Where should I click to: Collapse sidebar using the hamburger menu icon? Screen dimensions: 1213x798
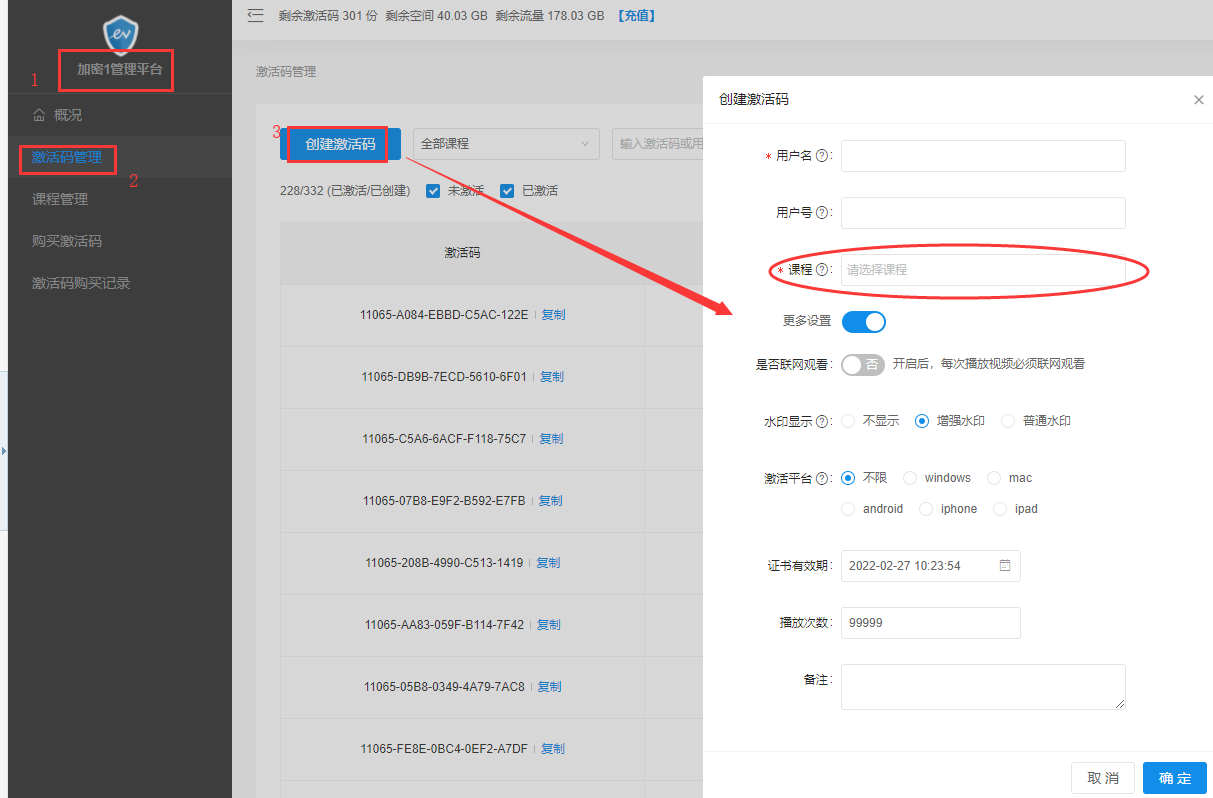(255, 15)
